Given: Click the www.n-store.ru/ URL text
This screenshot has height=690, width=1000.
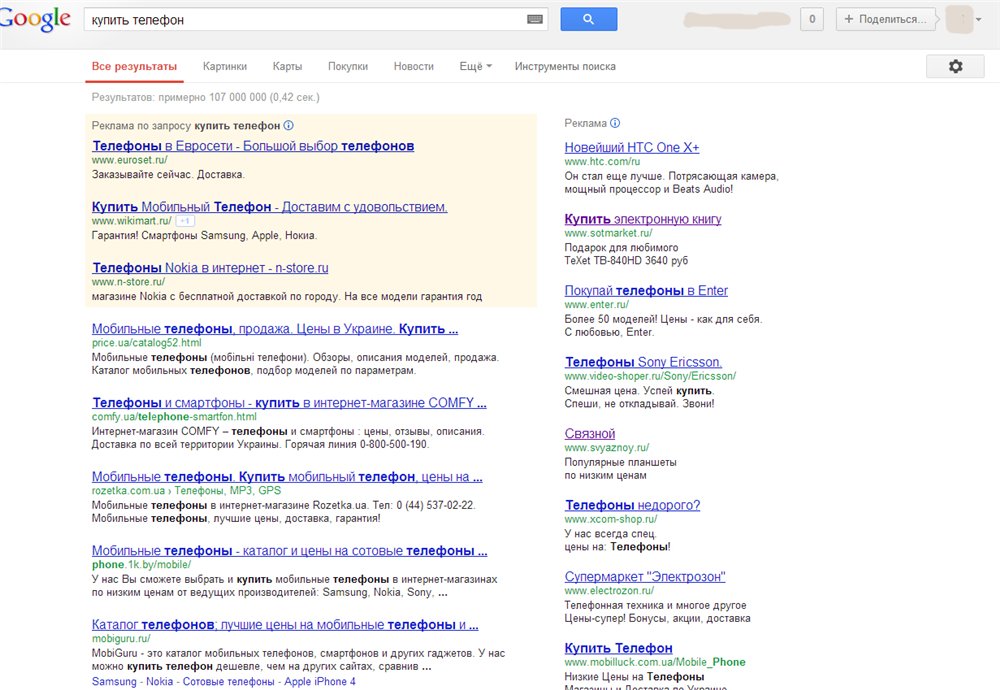Looking at the screenshot, I should [x=128, y=282].
